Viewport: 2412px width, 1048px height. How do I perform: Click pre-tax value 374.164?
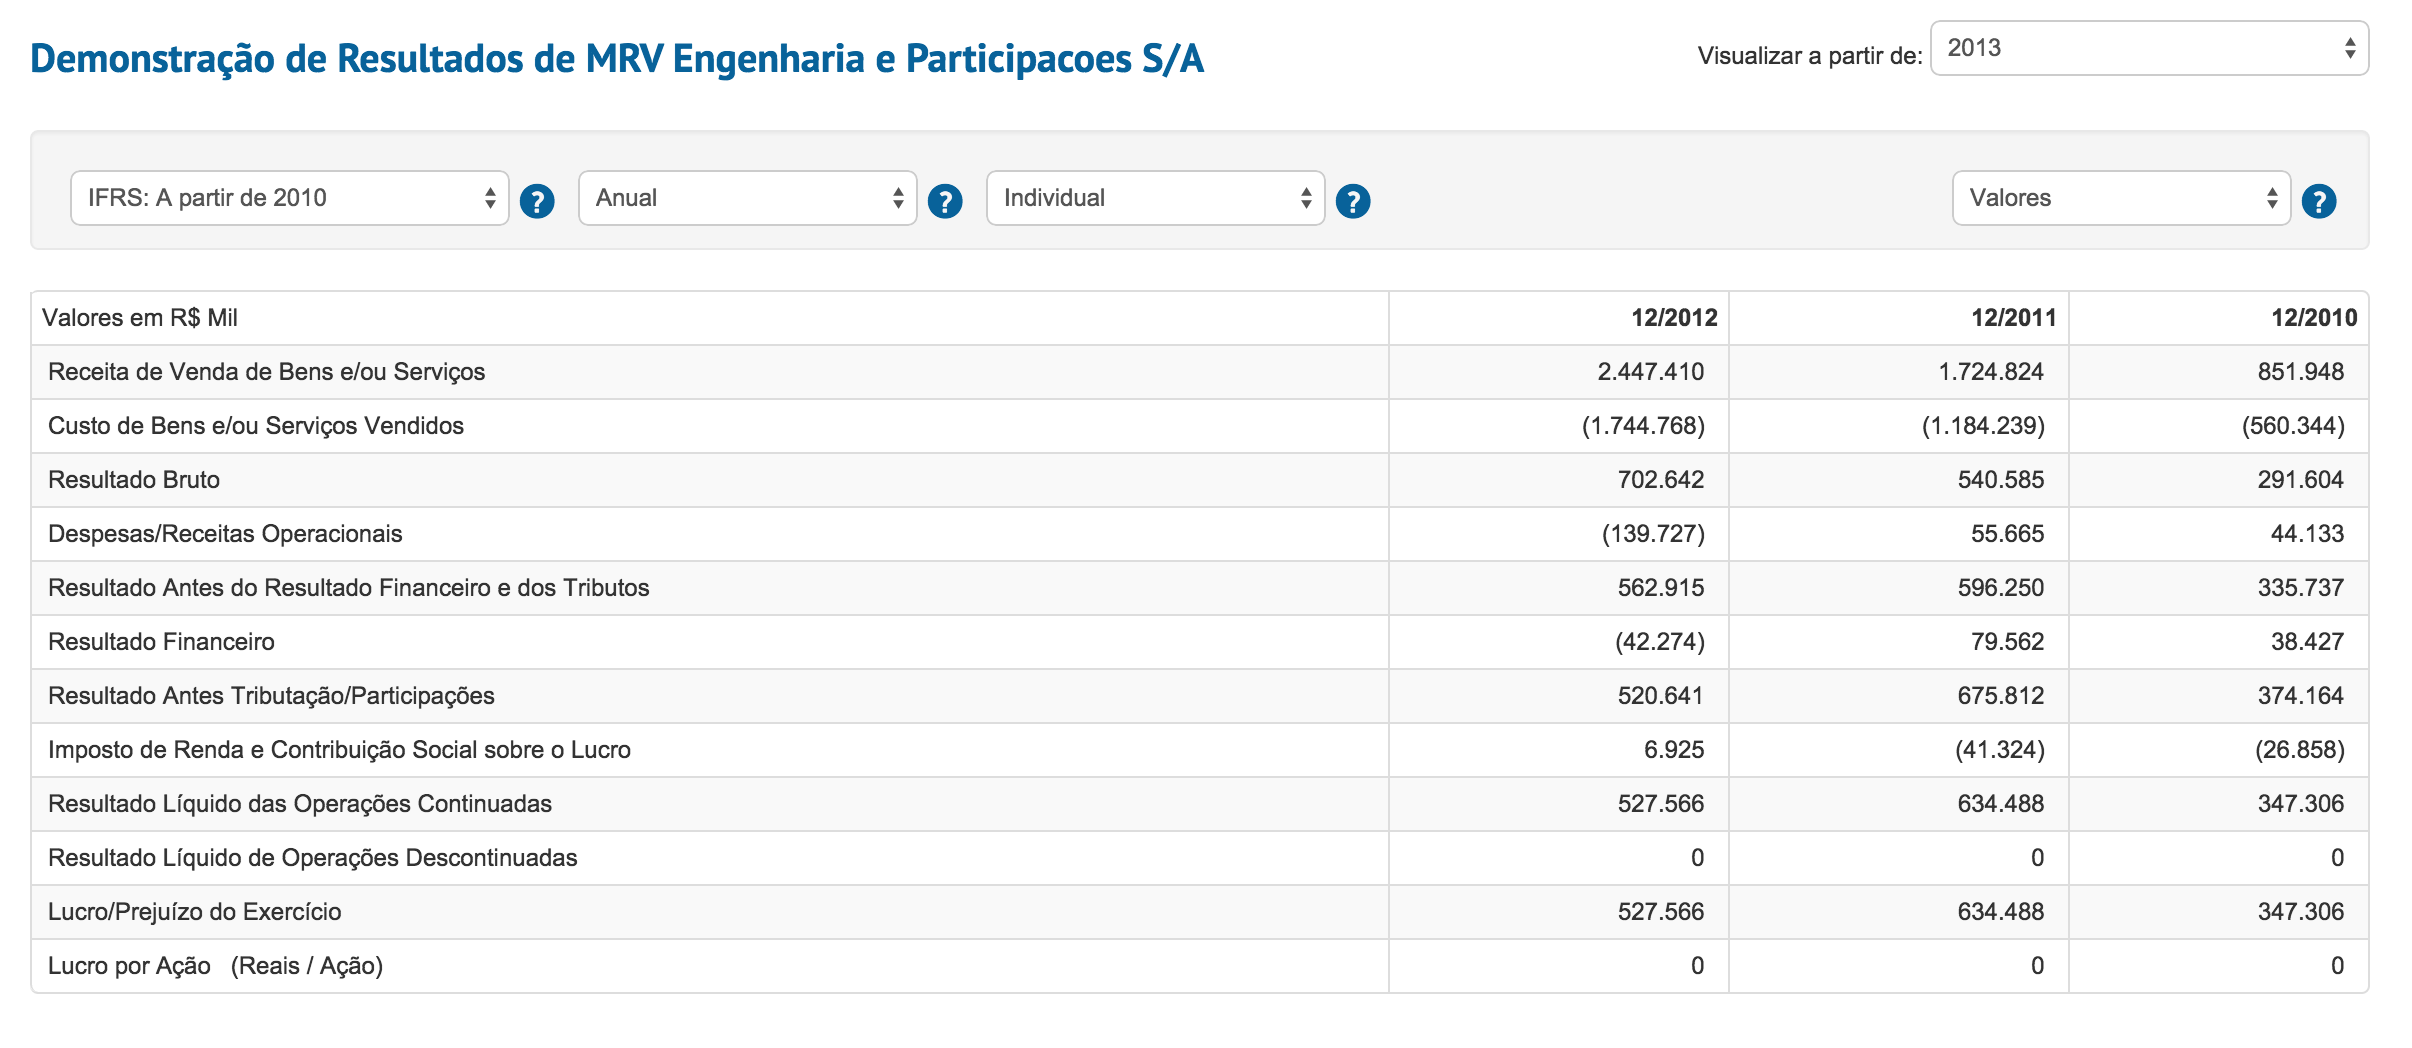click(x=2301, y=696)
